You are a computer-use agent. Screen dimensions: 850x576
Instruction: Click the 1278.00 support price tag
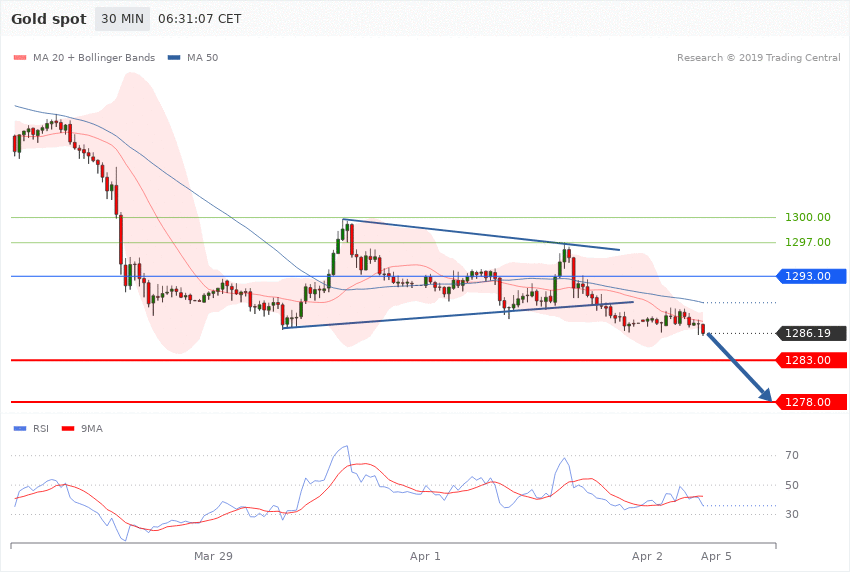click(x=812, y=402)
